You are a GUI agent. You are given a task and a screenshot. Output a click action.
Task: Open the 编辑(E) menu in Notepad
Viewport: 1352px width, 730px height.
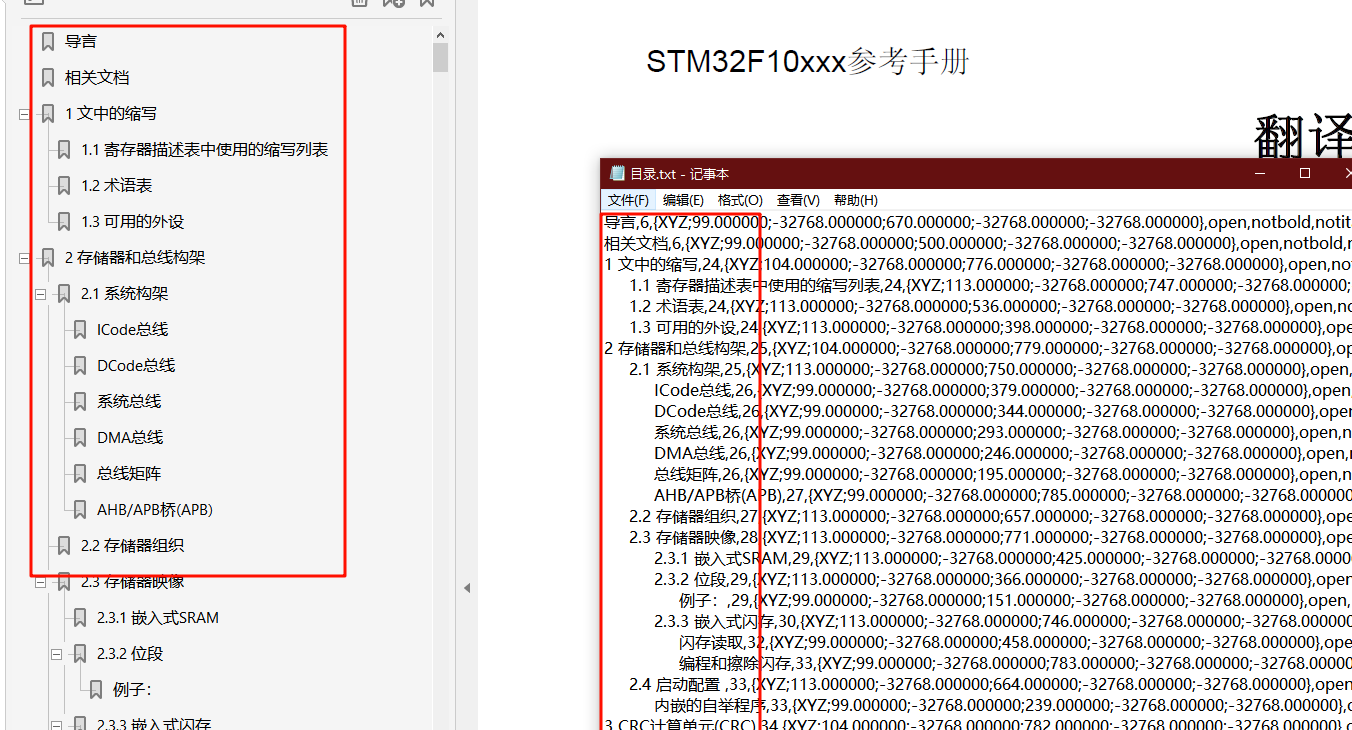tap(683, 200)
